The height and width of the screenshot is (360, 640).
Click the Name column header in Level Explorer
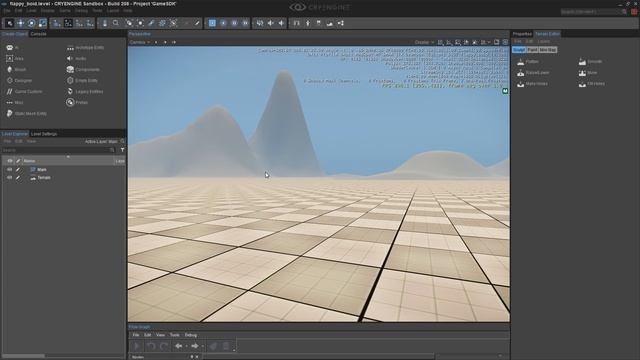tap(67, 161)
